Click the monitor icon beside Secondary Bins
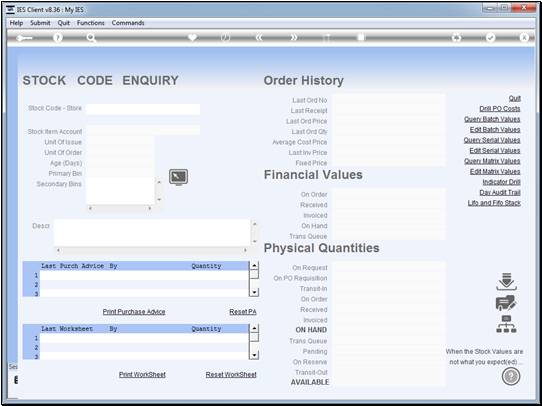 tap(178, 177)
